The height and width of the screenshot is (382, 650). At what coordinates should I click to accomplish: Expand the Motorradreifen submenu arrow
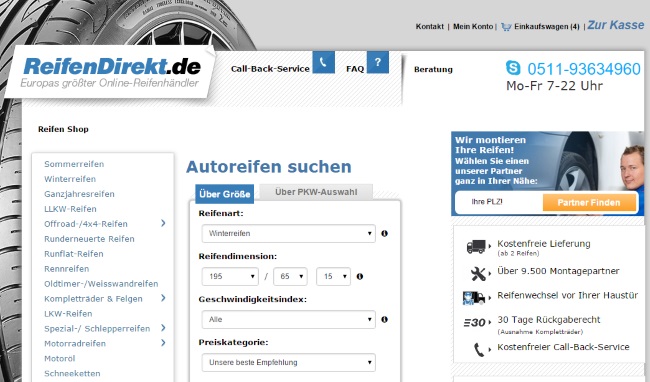(163, 343)
